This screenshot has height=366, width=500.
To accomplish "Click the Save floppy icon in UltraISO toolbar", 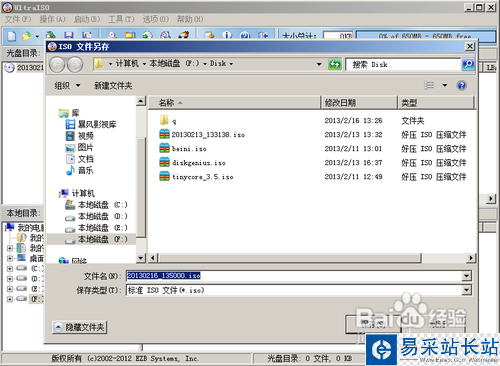I will click(x=69, y=35).
